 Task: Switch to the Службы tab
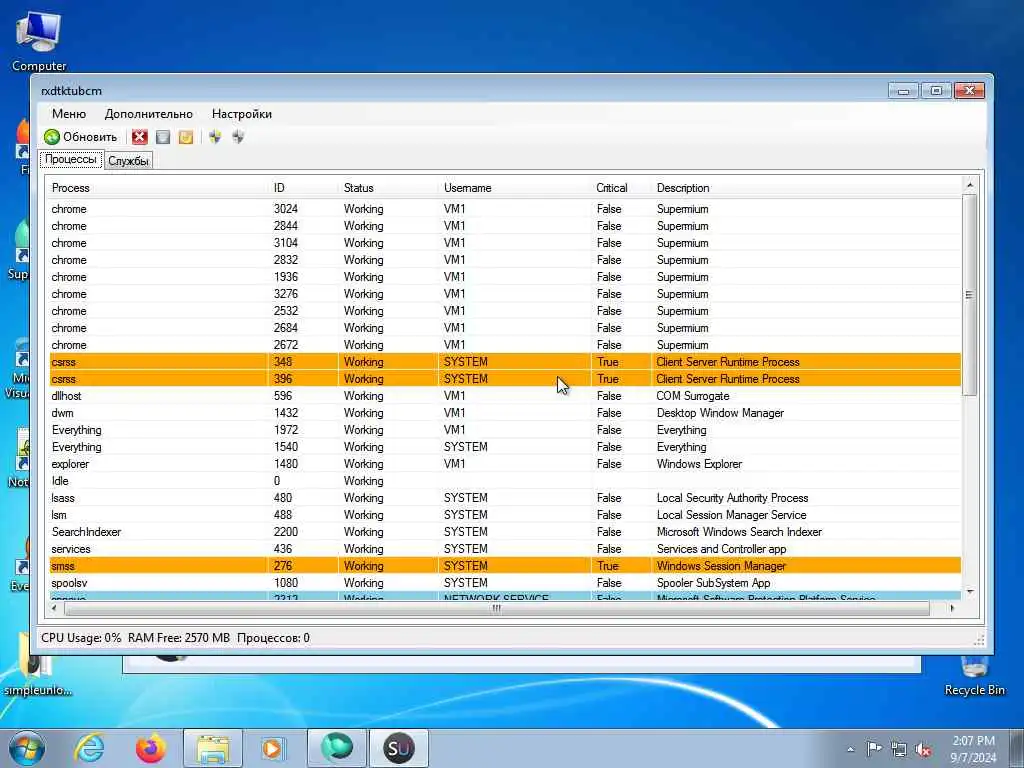coord(128,161)
